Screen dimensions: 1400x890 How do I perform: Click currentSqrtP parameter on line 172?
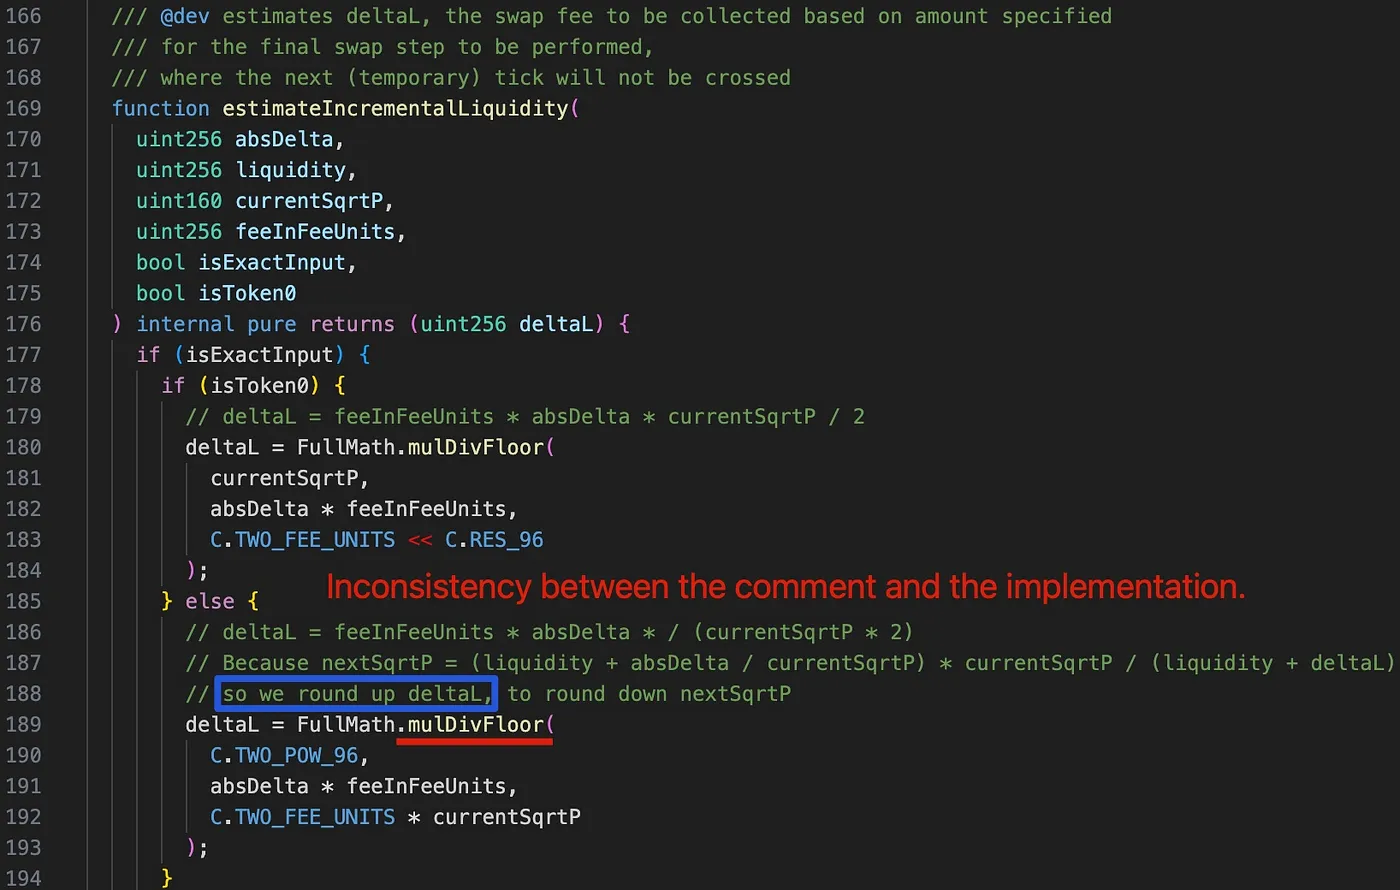tap(308, 201)
